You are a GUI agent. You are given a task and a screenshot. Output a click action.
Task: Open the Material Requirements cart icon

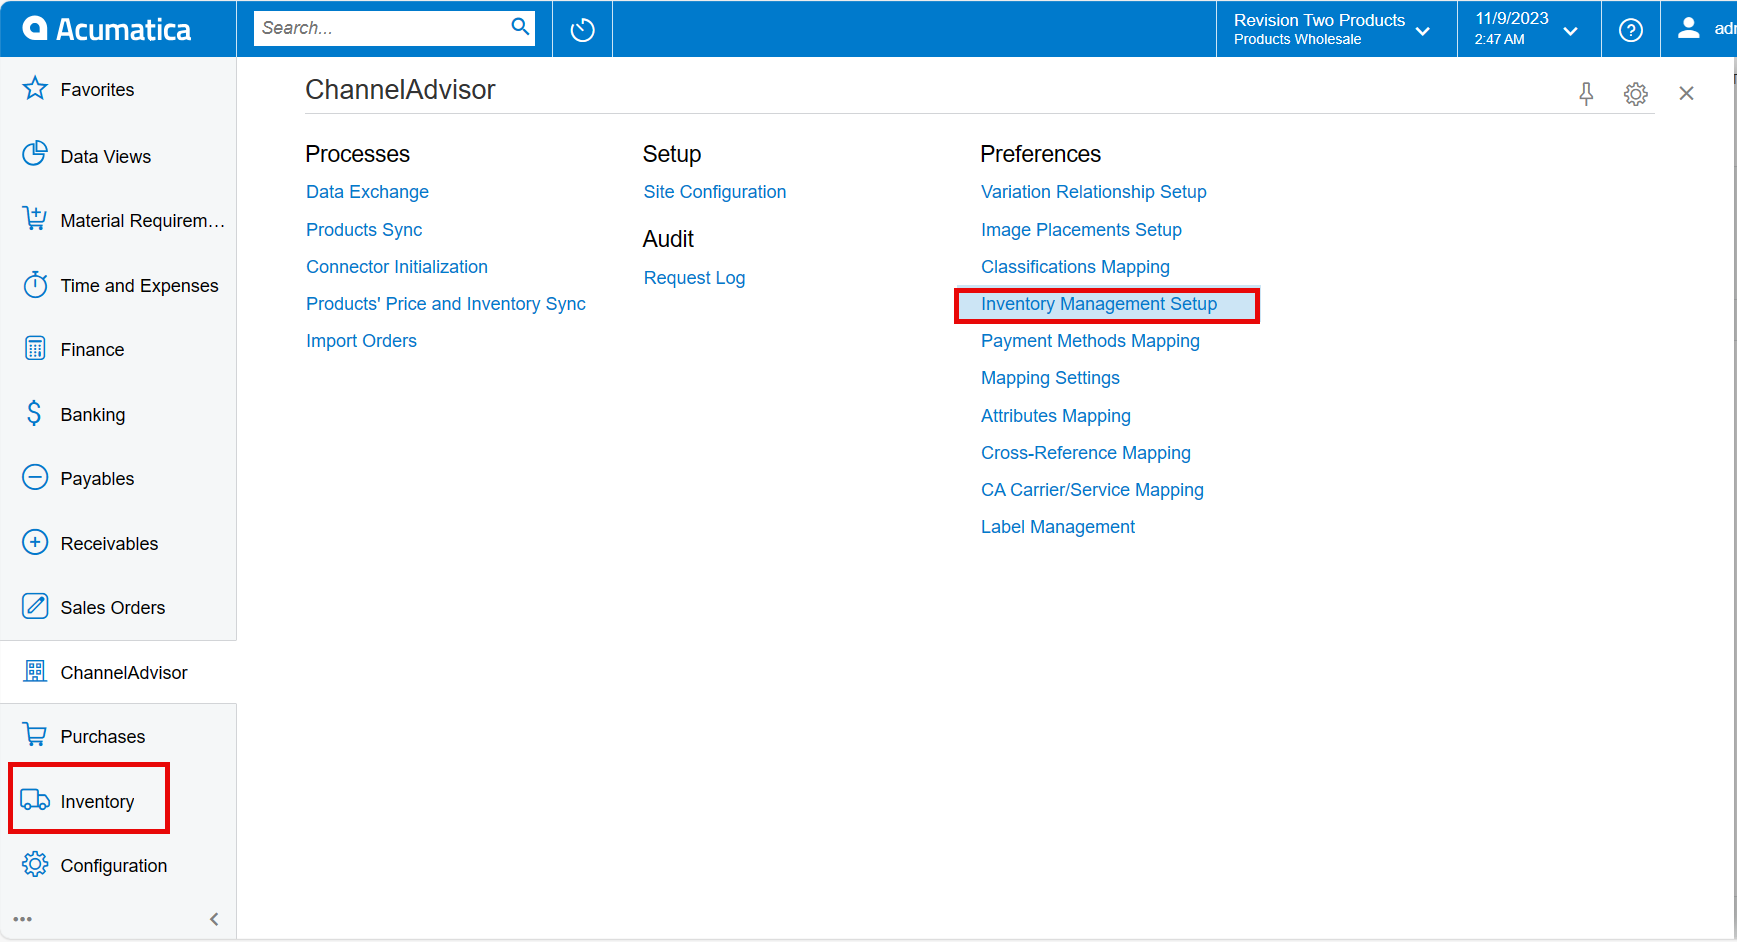35,219
